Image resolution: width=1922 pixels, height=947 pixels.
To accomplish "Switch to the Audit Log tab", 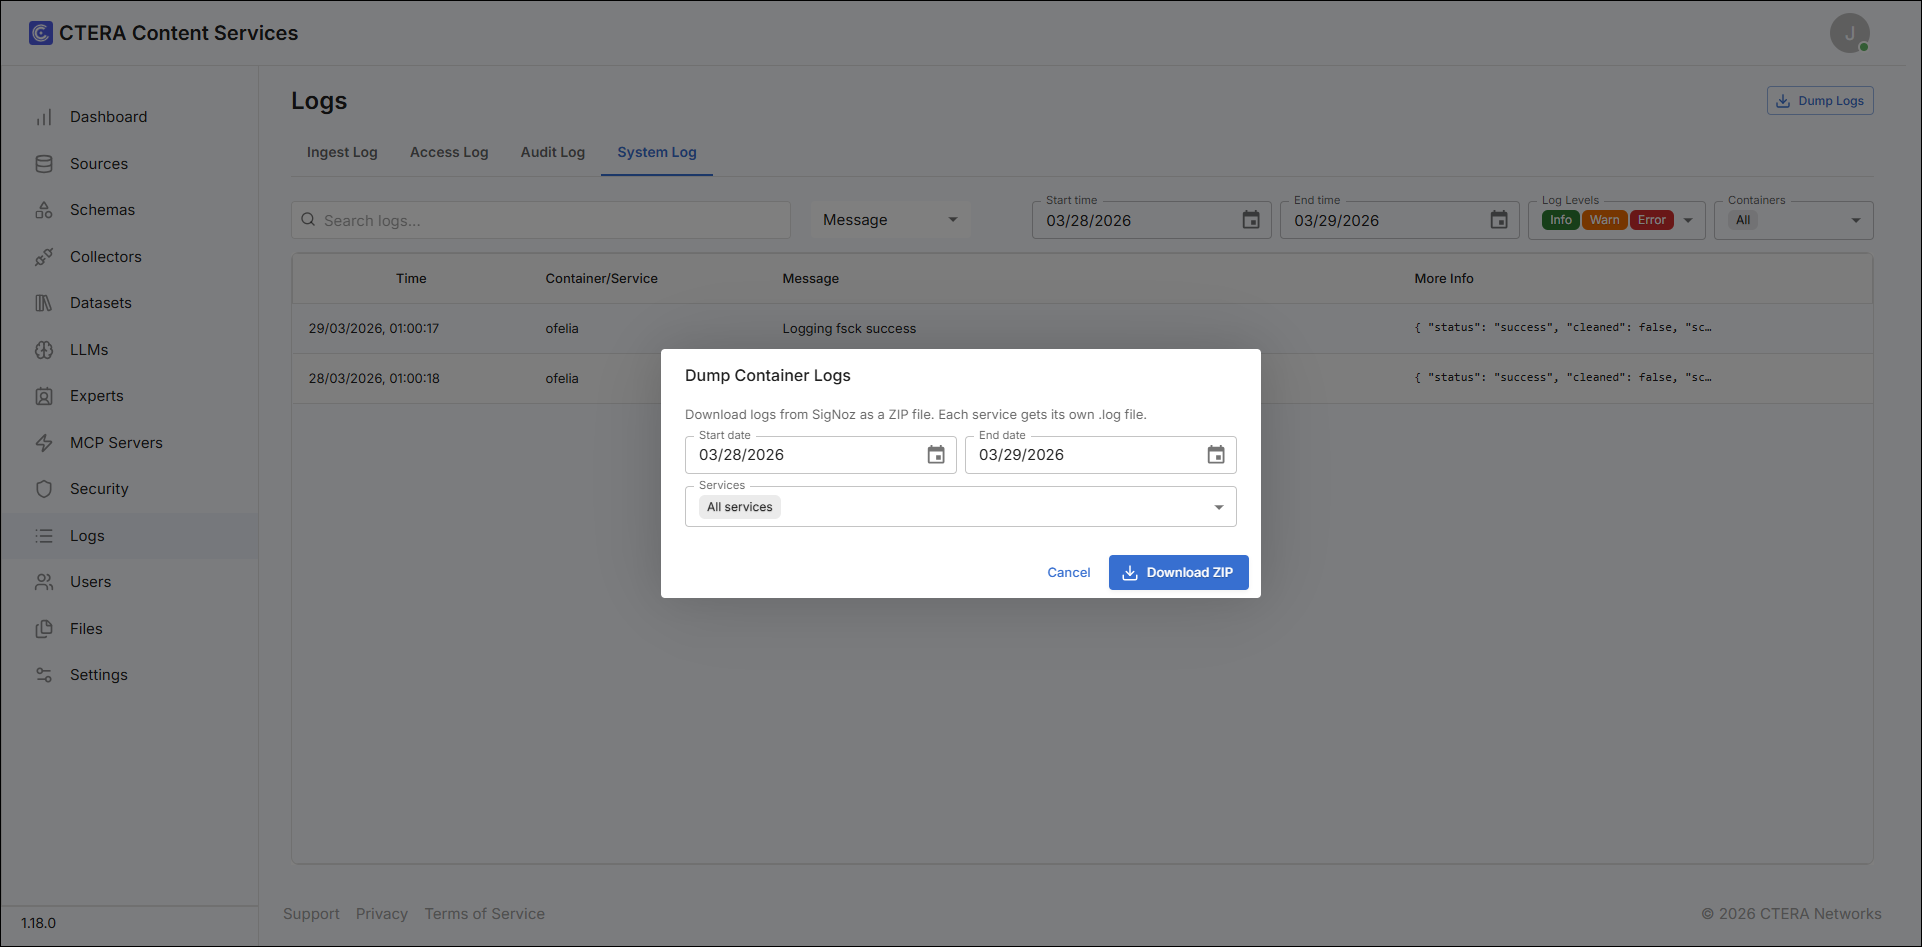I will pyautogui.click(x=553, y=152).
